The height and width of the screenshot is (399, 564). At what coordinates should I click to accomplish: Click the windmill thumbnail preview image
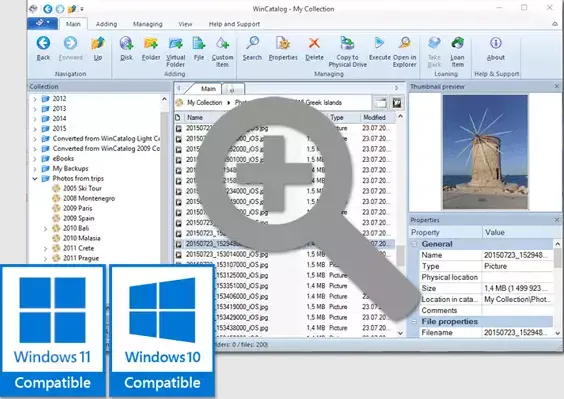(485, 152)
